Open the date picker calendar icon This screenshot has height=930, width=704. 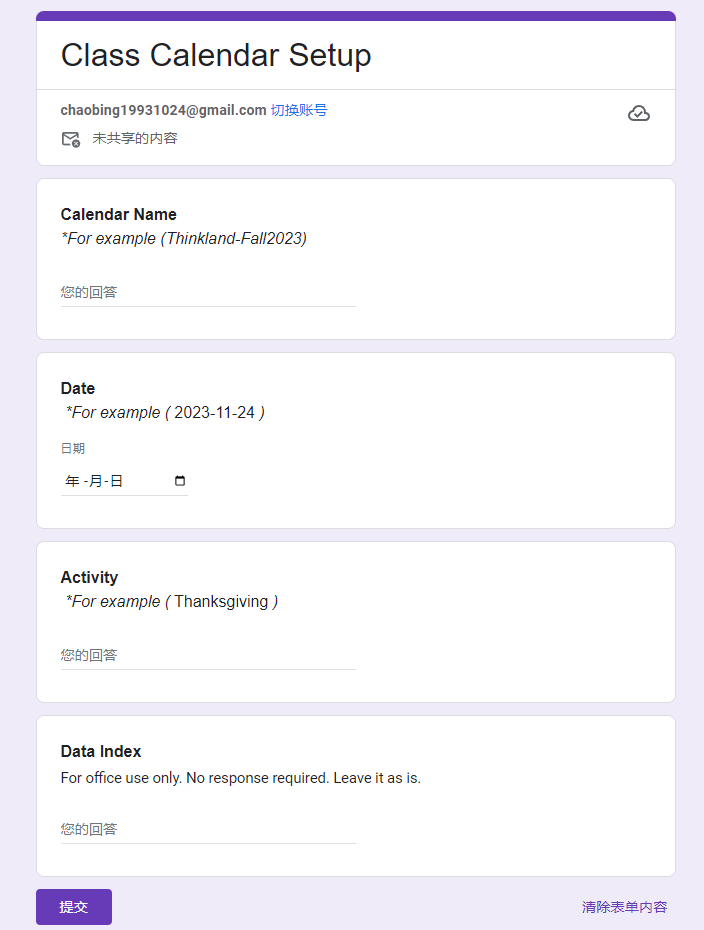coord(180,481)
